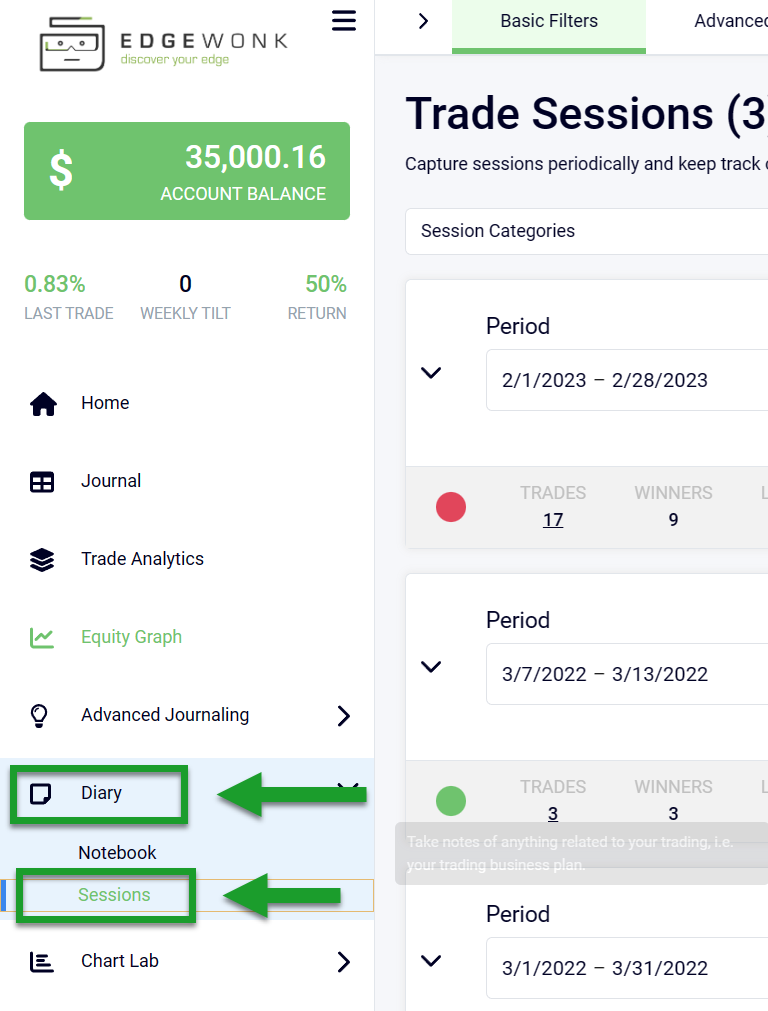Open the Session Categories dropdown

coord(586,231)
